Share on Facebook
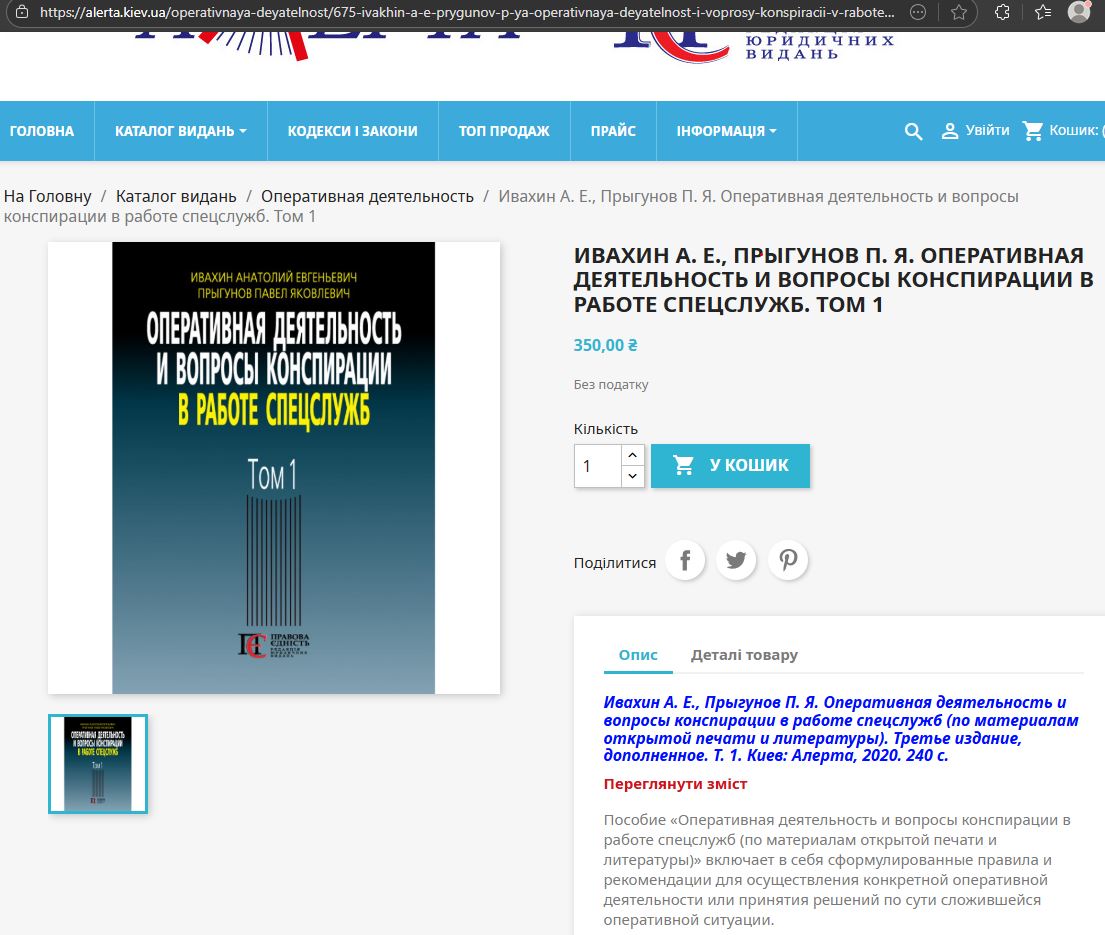The height and width of the screenshot is (935, 1105). 685,561
